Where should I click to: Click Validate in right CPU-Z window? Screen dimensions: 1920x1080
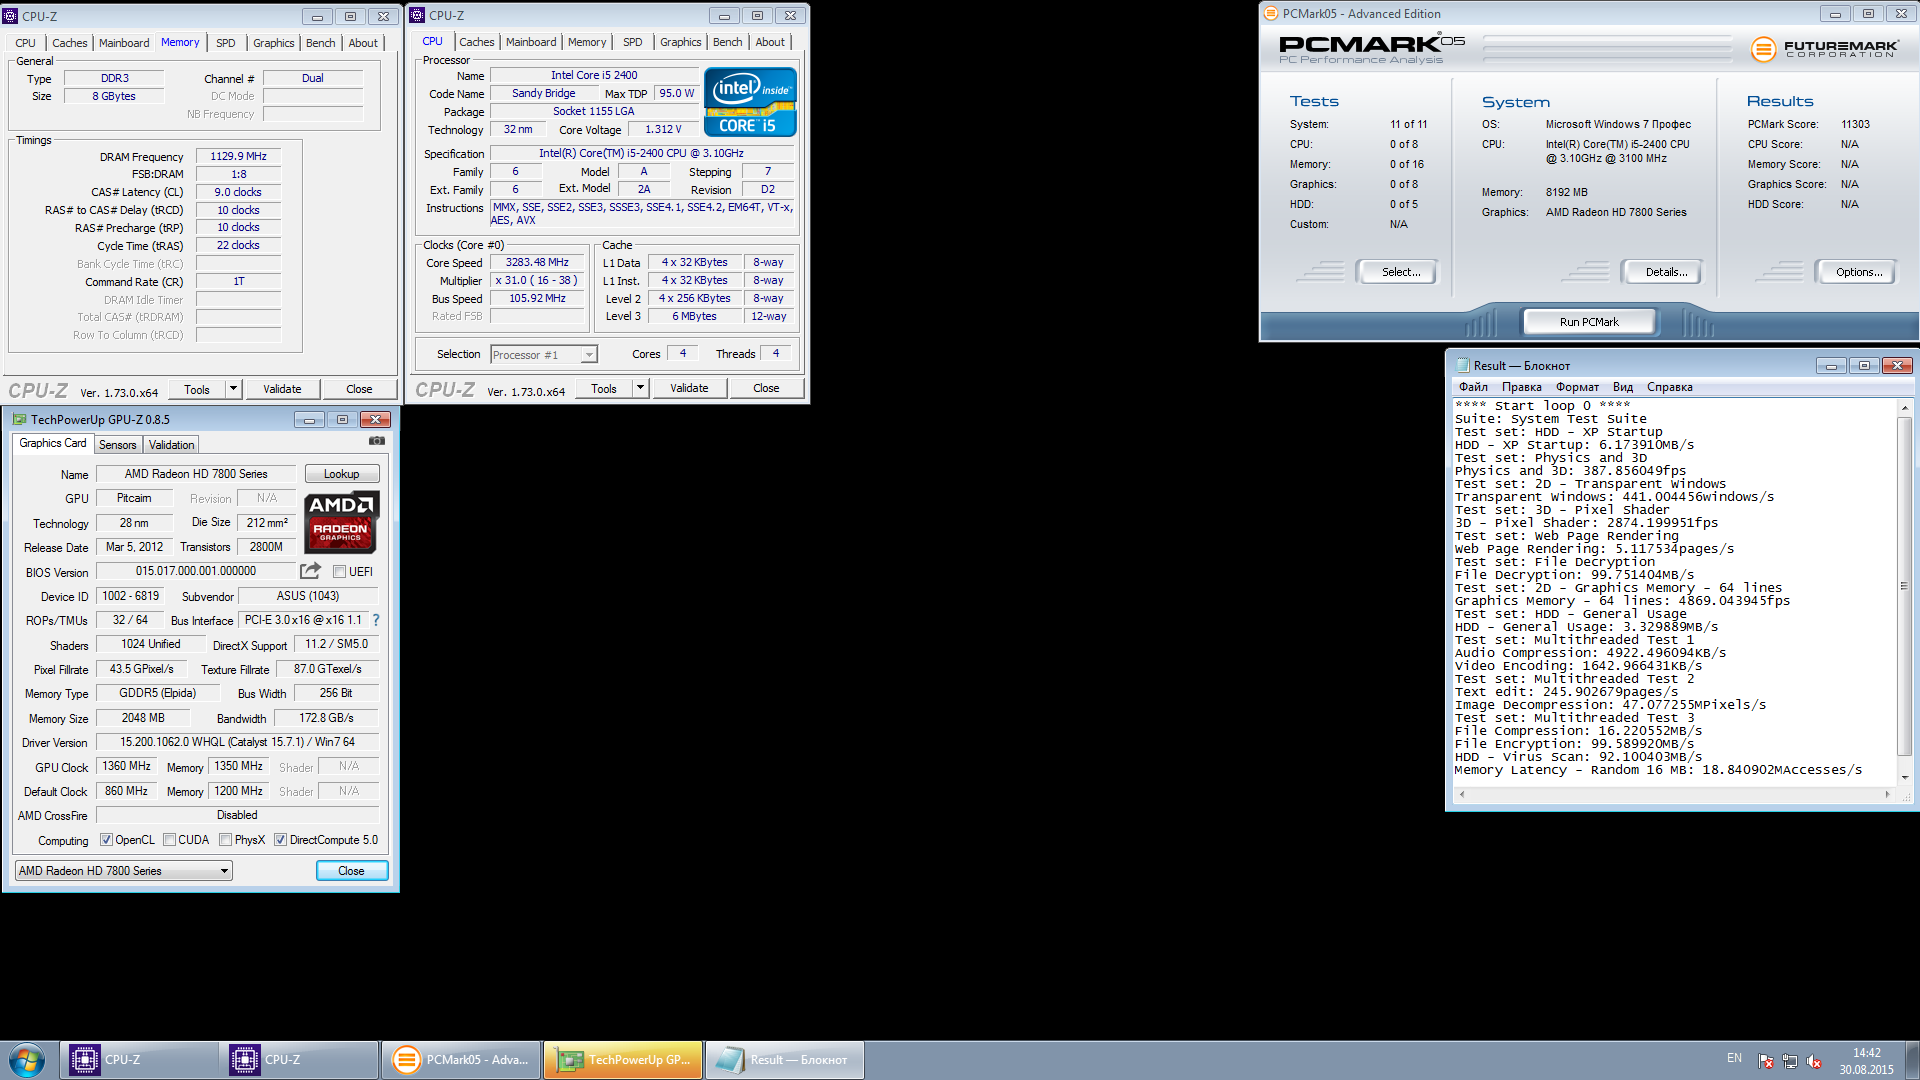[x=689, y=388]
